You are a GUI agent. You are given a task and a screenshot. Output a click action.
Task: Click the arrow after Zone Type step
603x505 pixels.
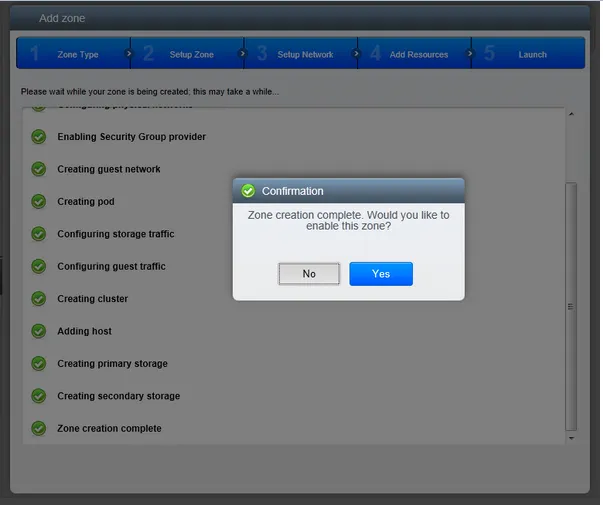pyautogui.click(x=129, y=53)
